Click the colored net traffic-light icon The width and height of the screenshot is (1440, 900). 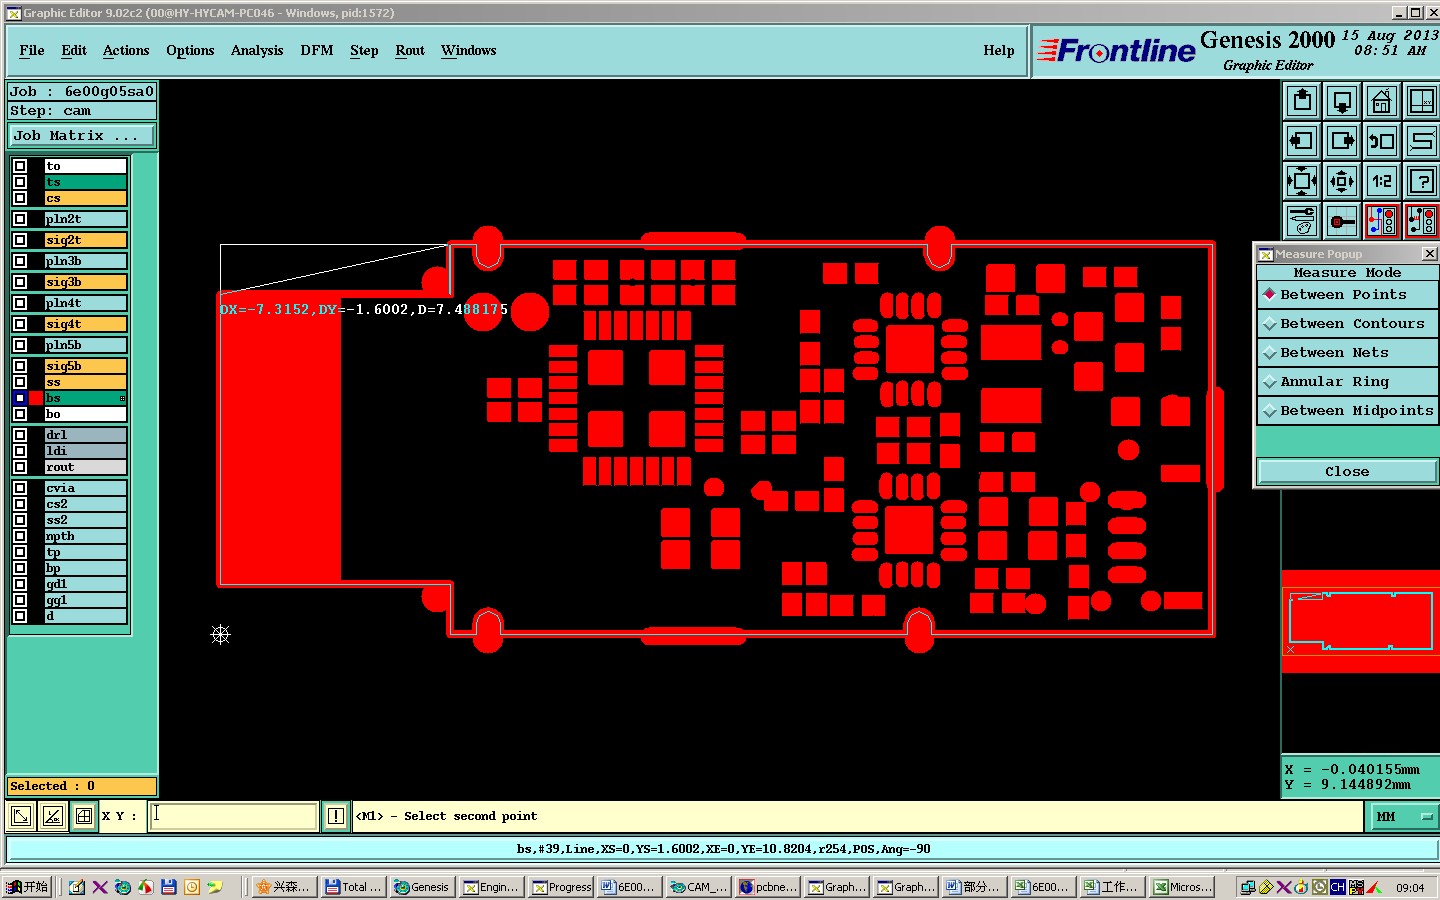tap(1382, 221)
